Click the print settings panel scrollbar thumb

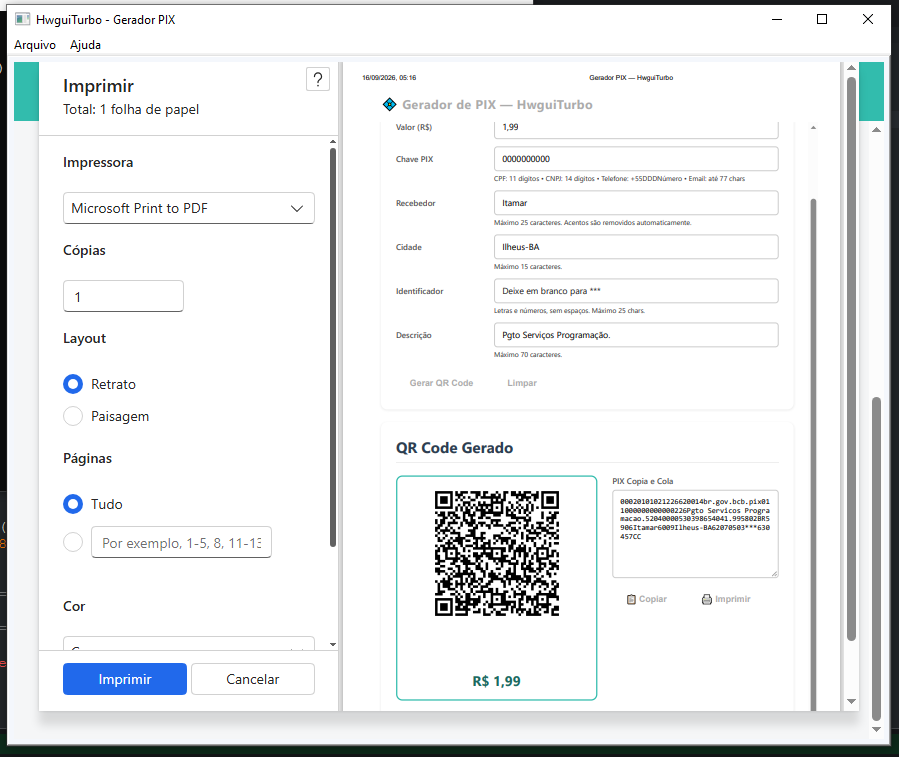pos(333,347)
